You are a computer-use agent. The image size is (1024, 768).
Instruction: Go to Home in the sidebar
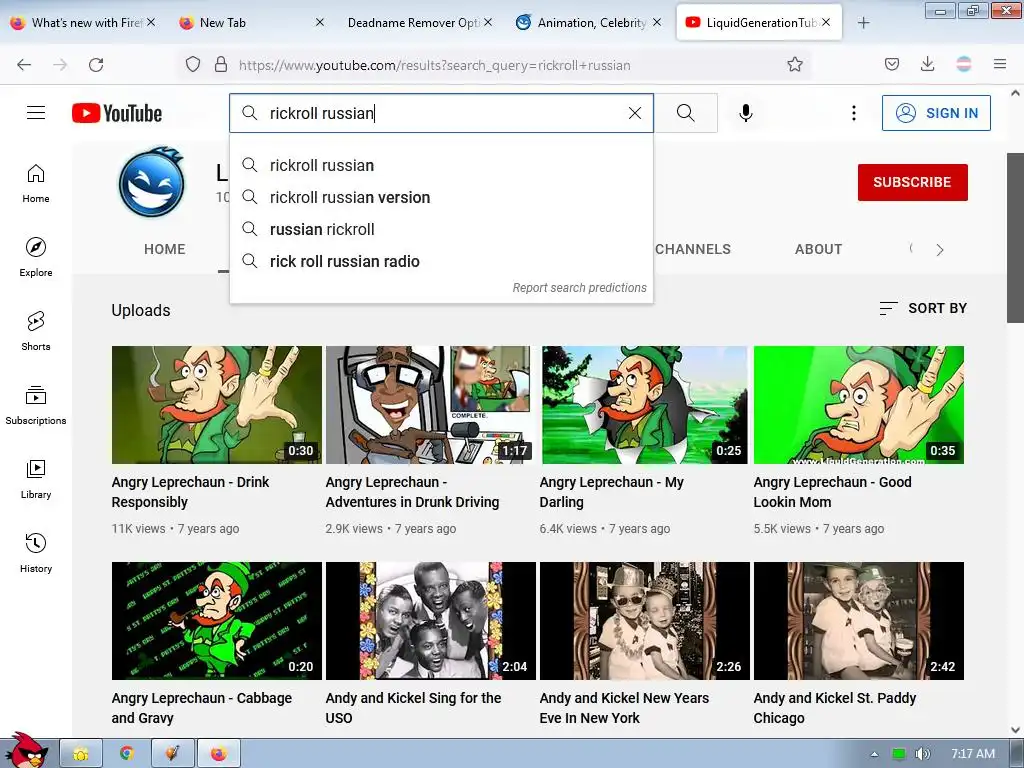36,184
